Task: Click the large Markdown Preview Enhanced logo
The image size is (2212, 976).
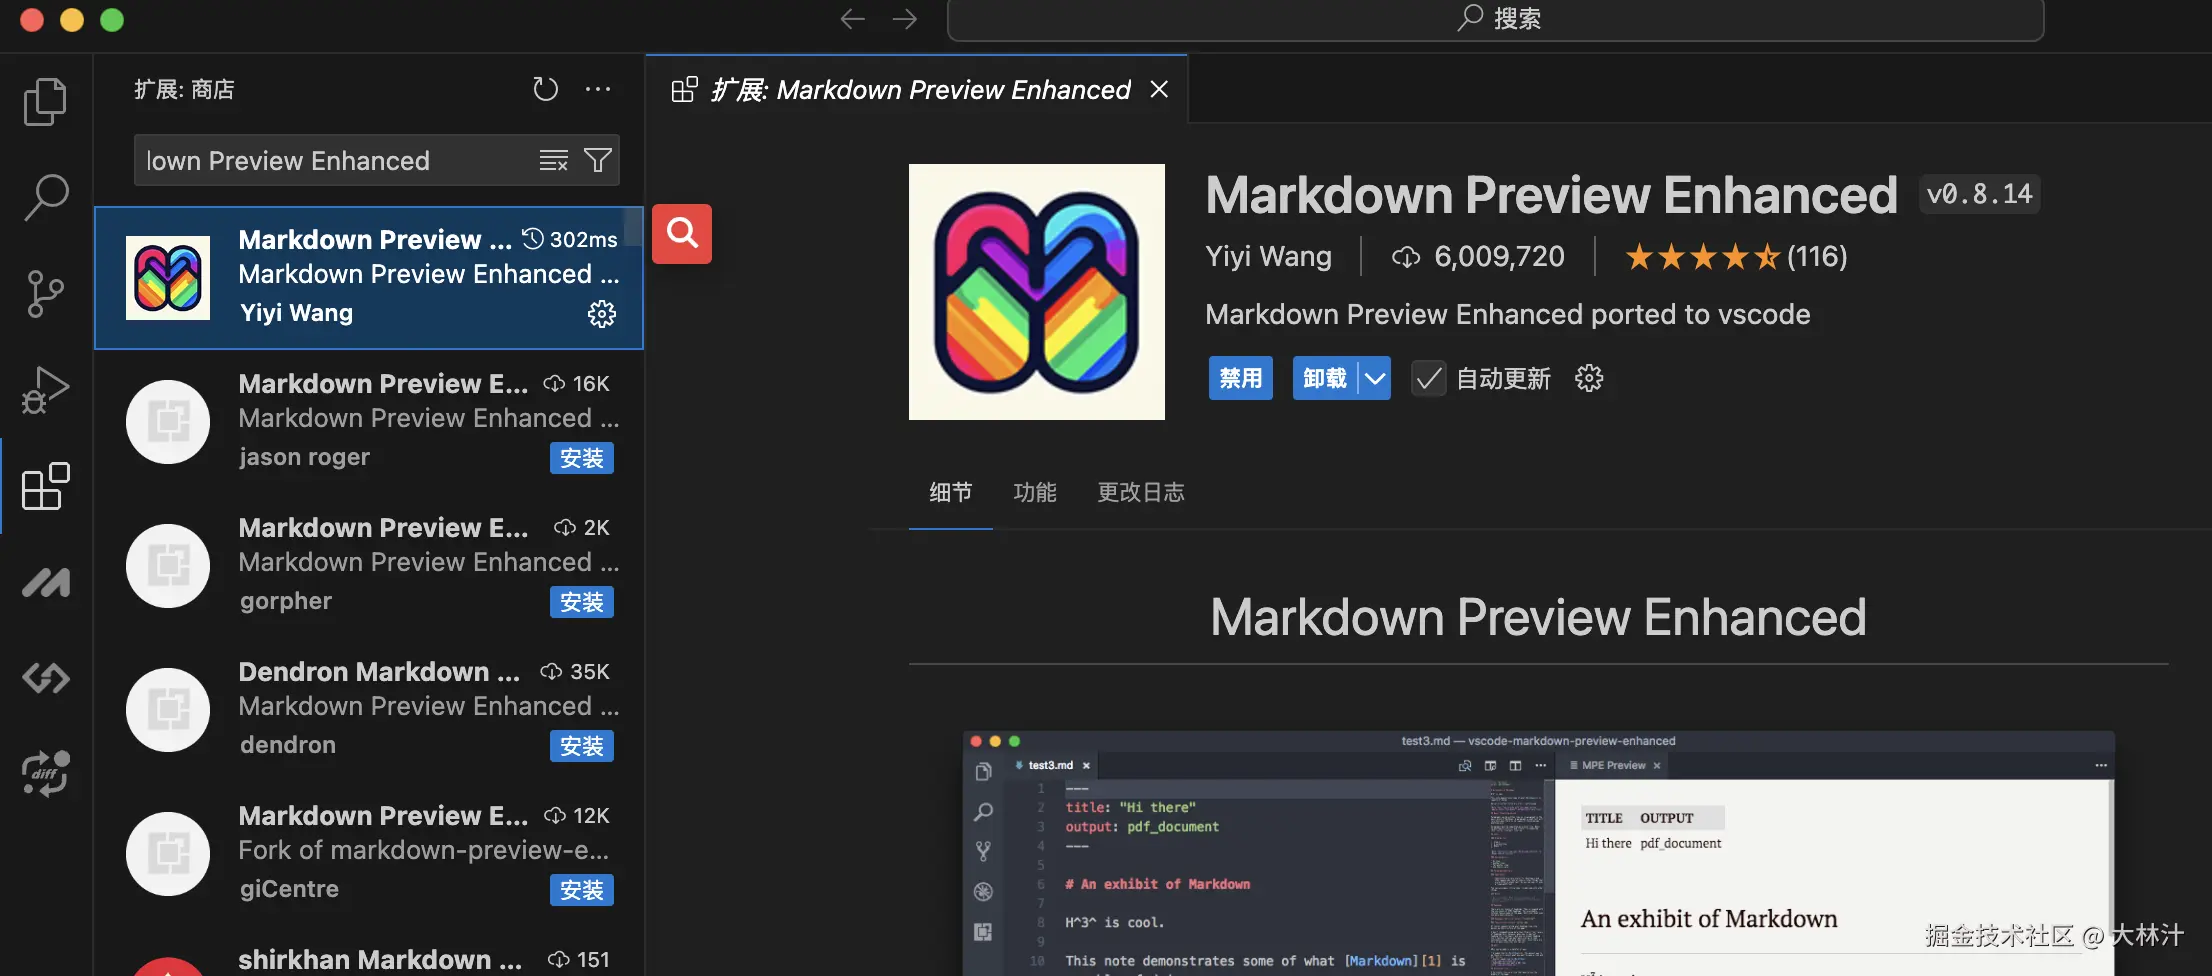Action: coord(1037,292)
